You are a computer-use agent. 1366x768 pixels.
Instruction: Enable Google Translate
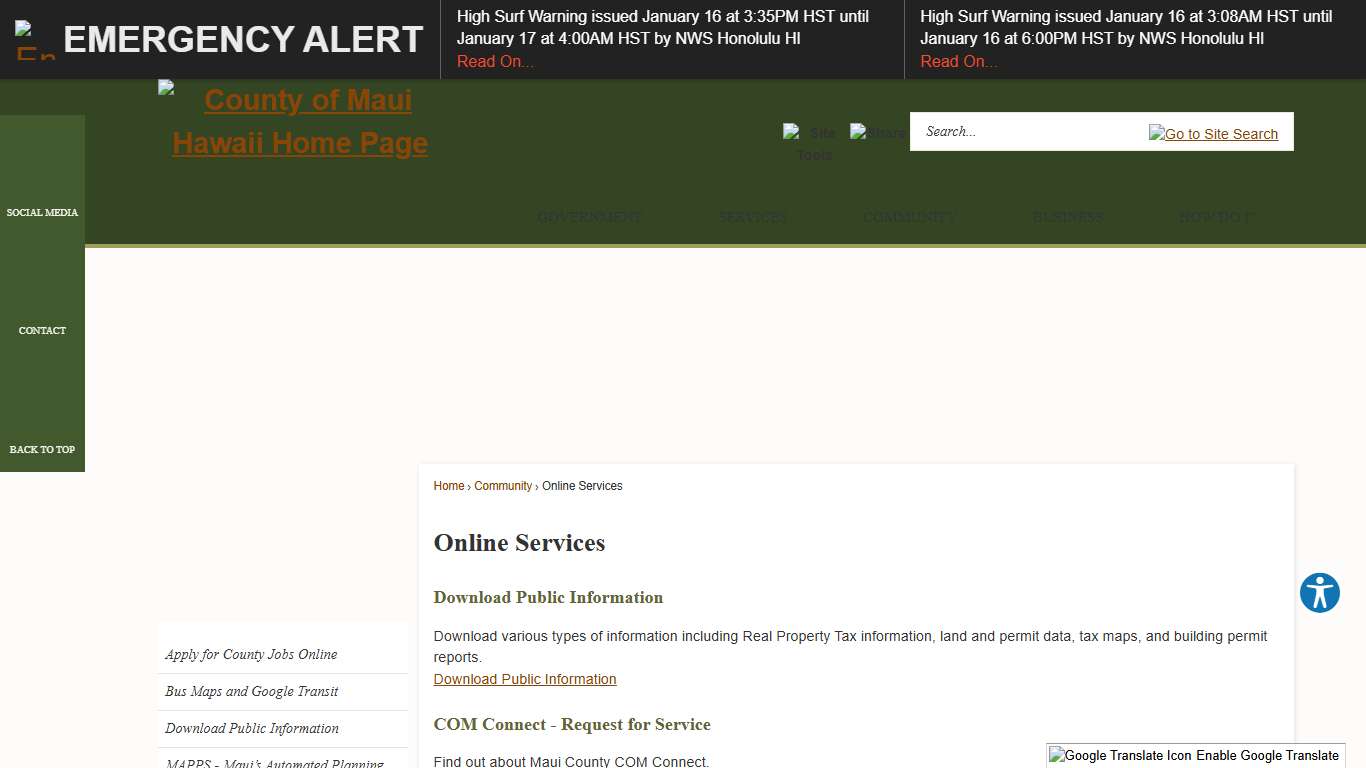click(x=1250, y=755)
